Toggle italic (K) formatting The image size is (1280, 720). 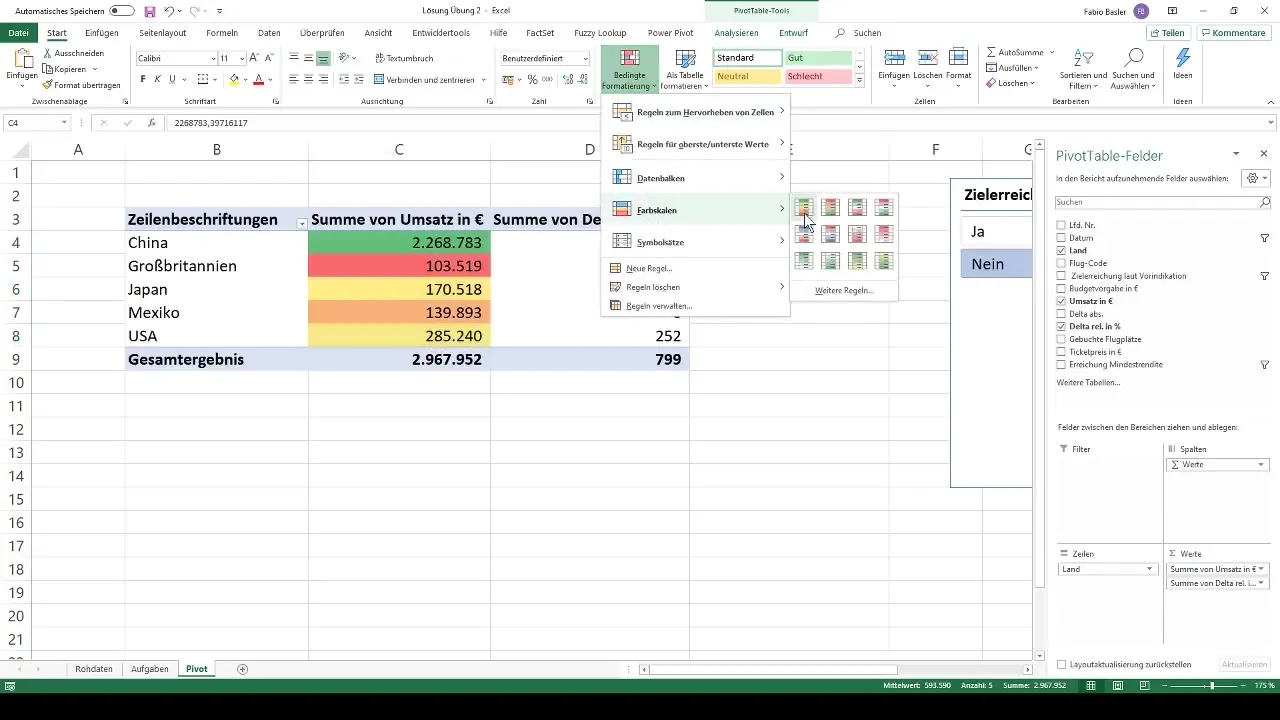pos(158,79)
